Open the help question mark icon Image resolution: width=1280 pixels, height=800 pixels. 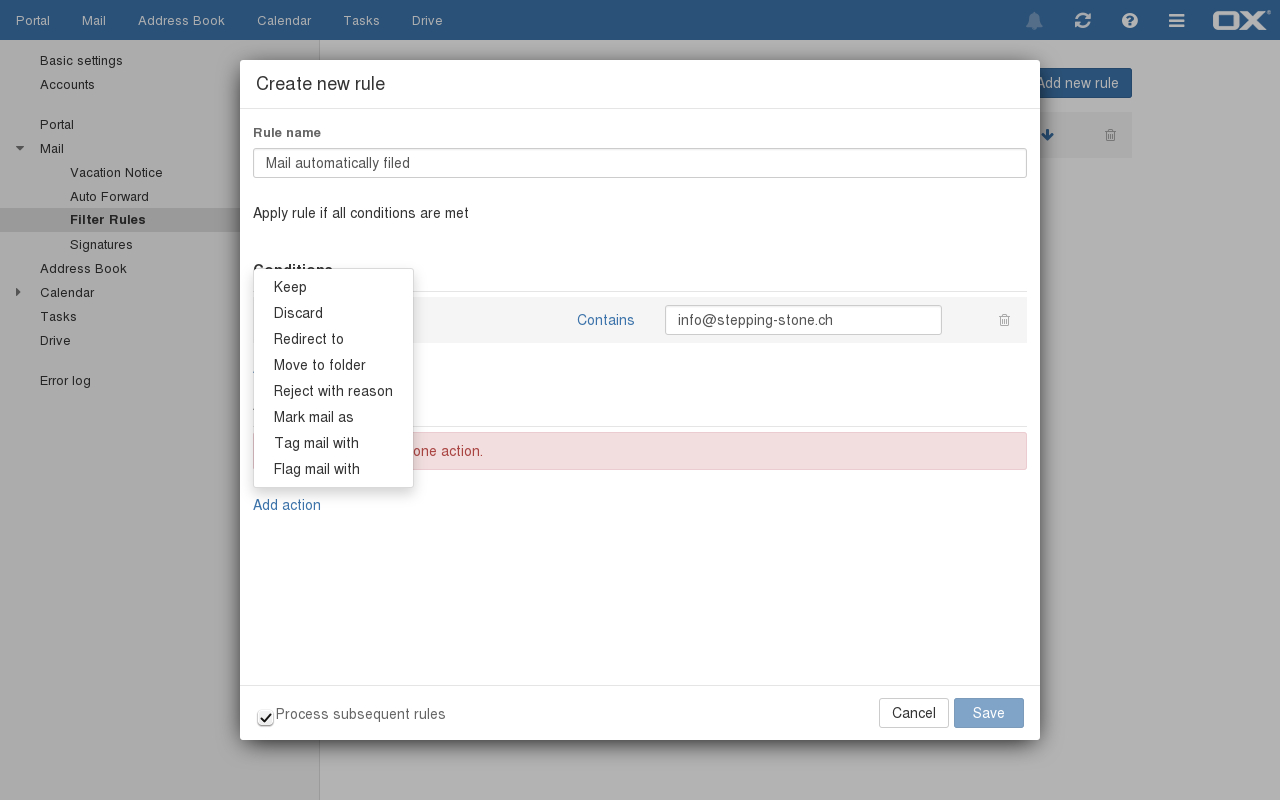pos(1130,21)
